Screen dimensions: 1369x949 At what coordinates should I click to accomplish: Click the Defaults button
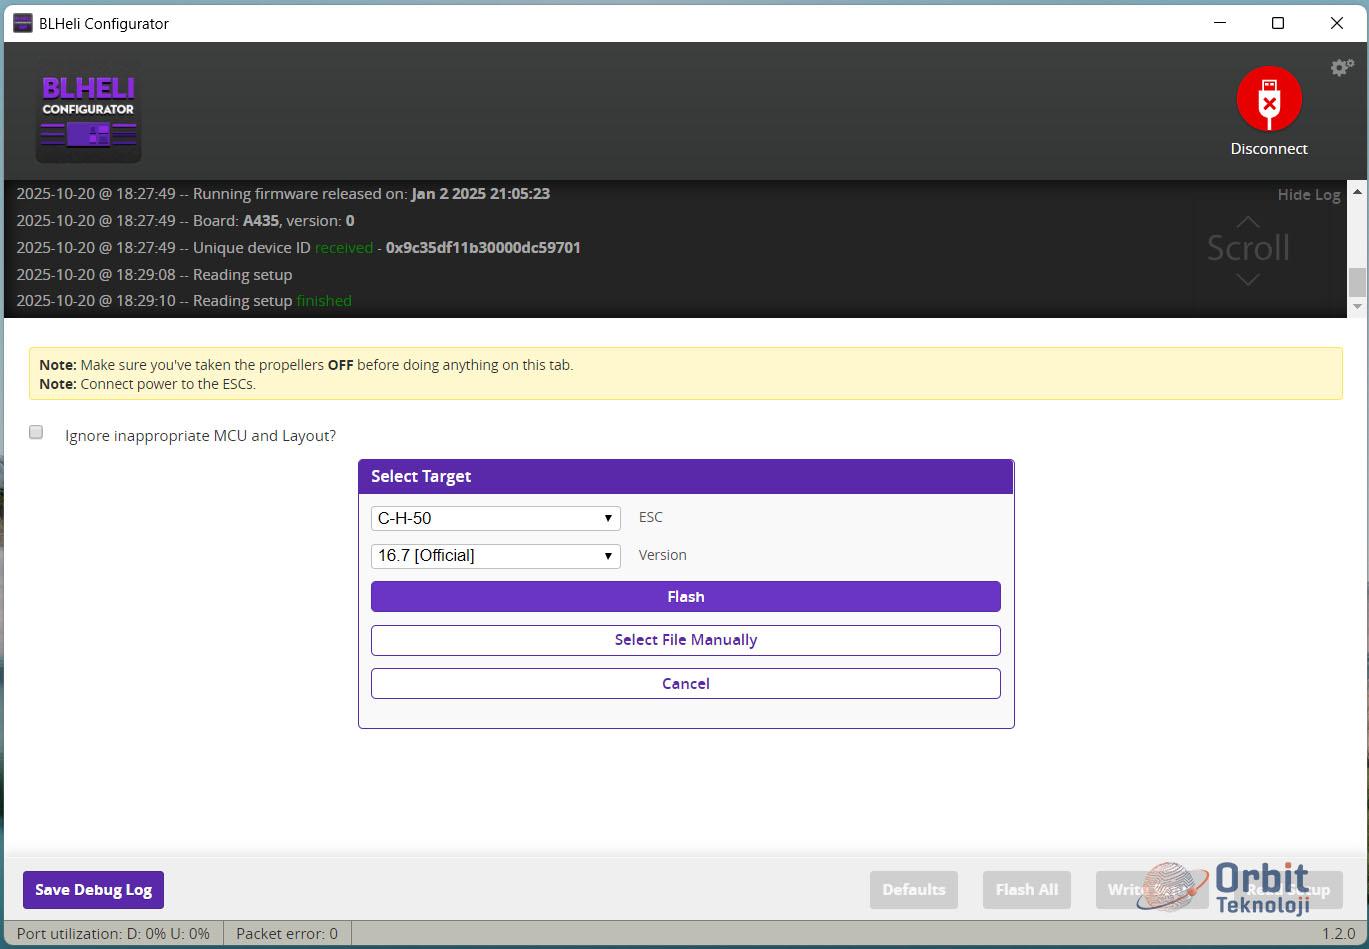913,890
